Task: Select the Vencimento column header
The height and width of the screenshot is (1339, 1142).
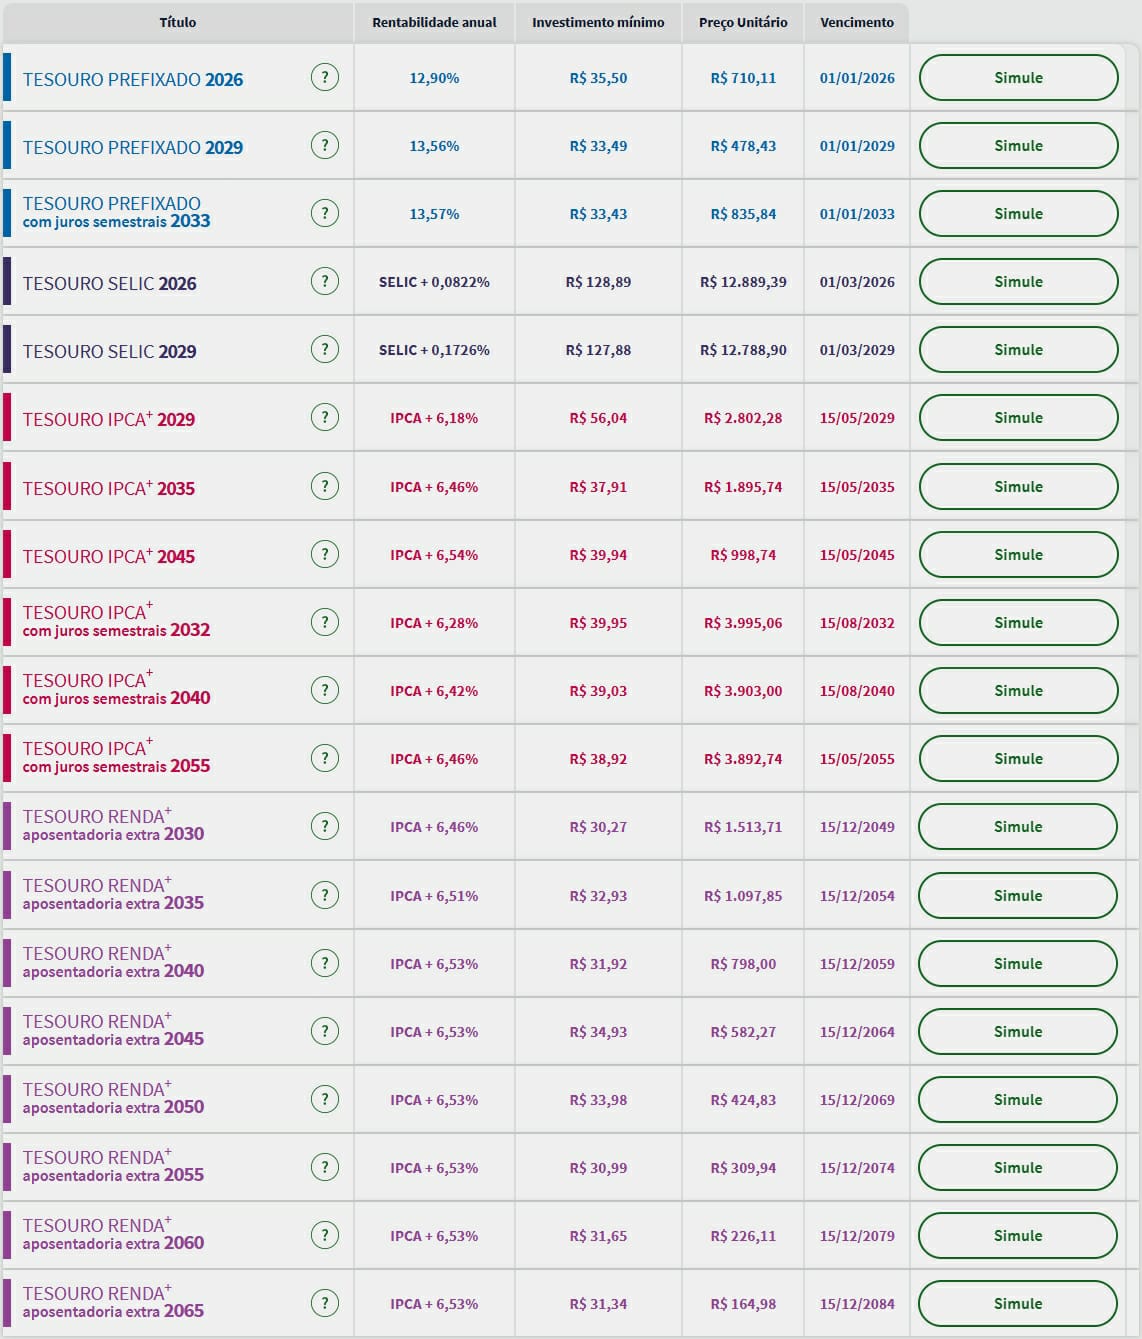Action: click(857, 22)
